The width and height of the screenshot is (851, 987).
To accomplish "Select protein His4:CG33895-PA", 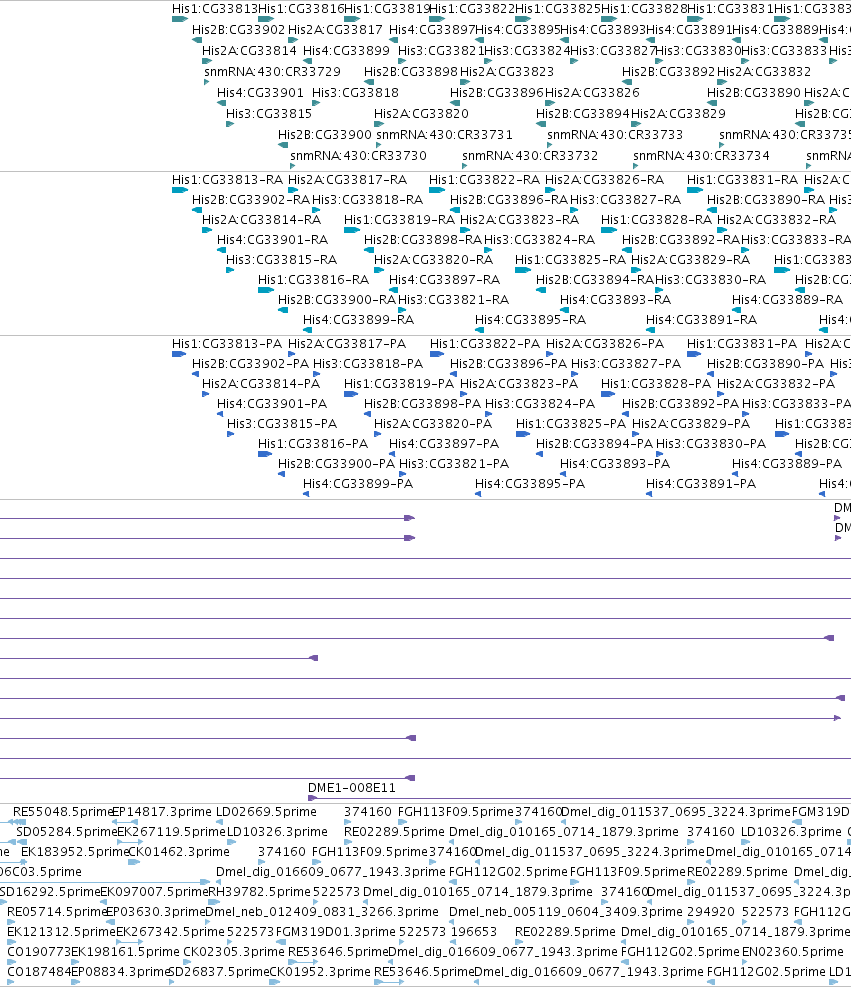I will [530, 484].
